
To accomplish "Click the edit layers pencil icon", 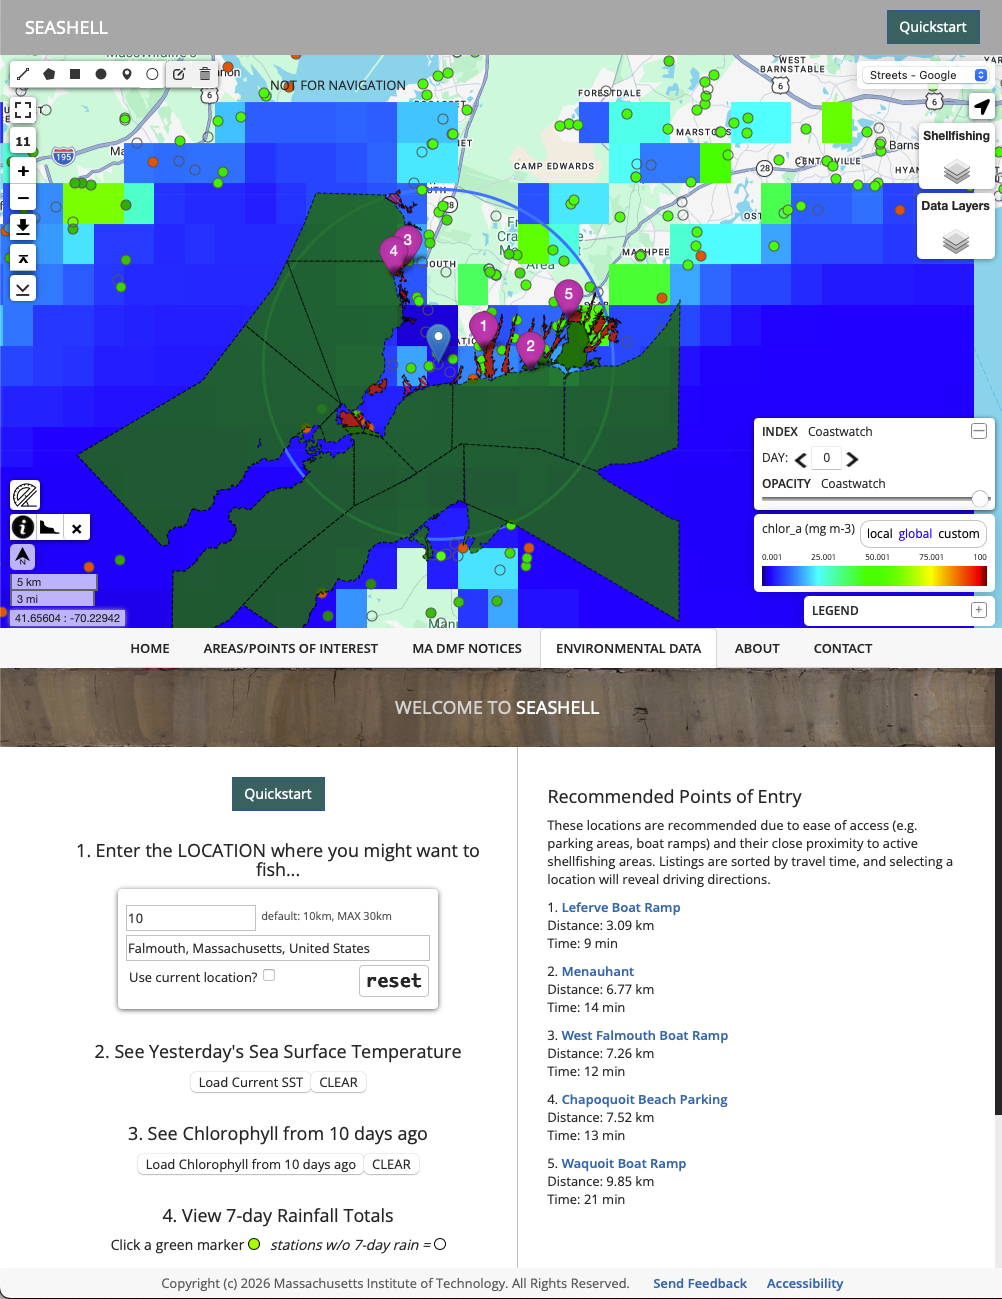I will pos(179,74).
